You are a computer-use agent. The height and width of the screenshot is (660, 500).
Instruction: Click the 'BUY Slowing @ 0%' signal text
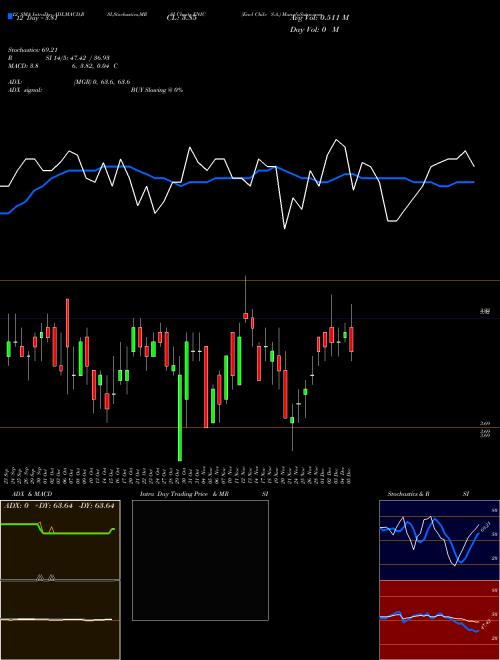[x=157, y=90]
